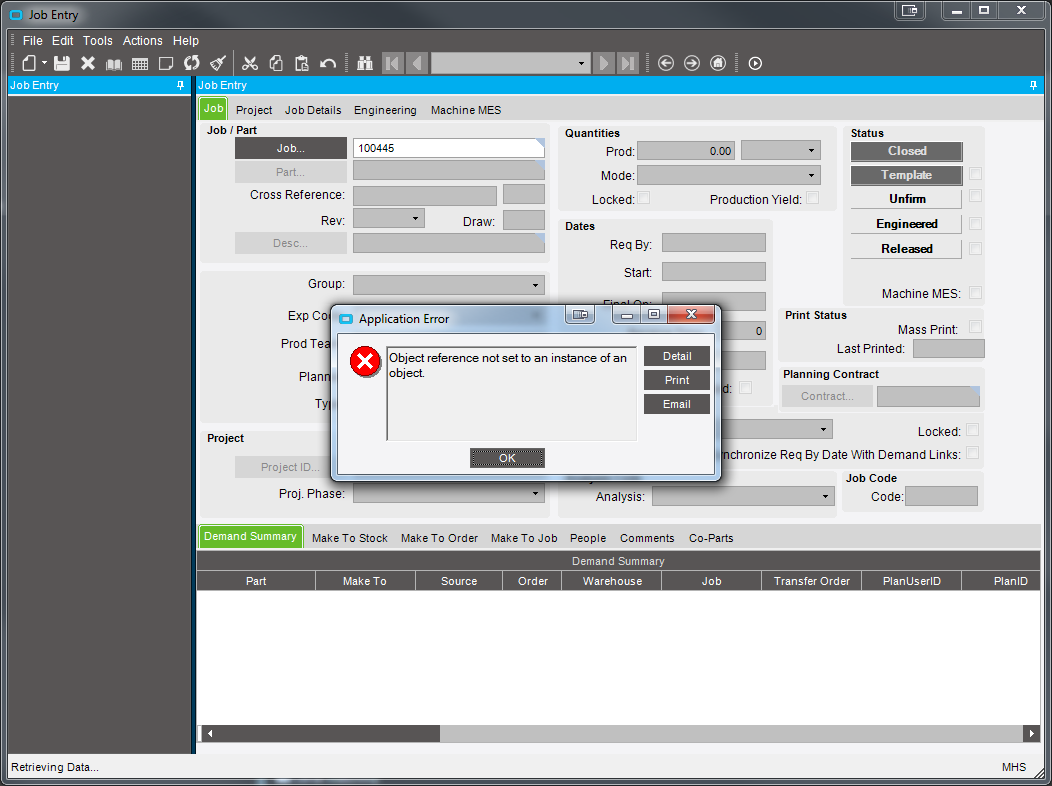Toggle the Machine MES checkbox

[x=976, y=292]
